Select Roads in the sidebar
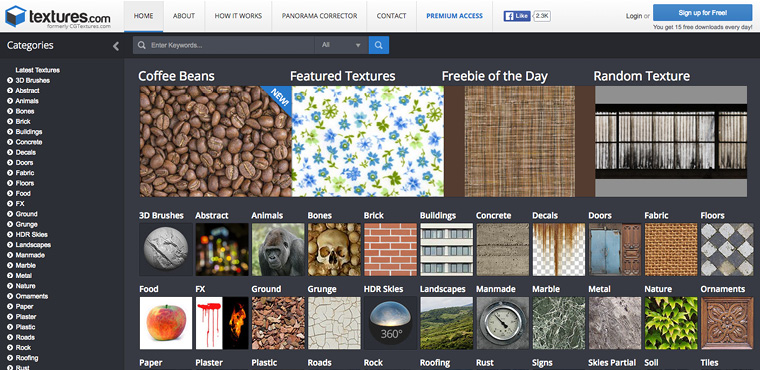This screenshot has height=370, width=760. (x=25, y=338)
